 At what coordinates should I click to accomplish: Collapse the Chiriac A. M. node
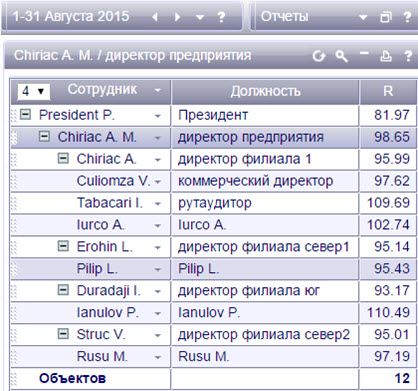click(44, 137)
